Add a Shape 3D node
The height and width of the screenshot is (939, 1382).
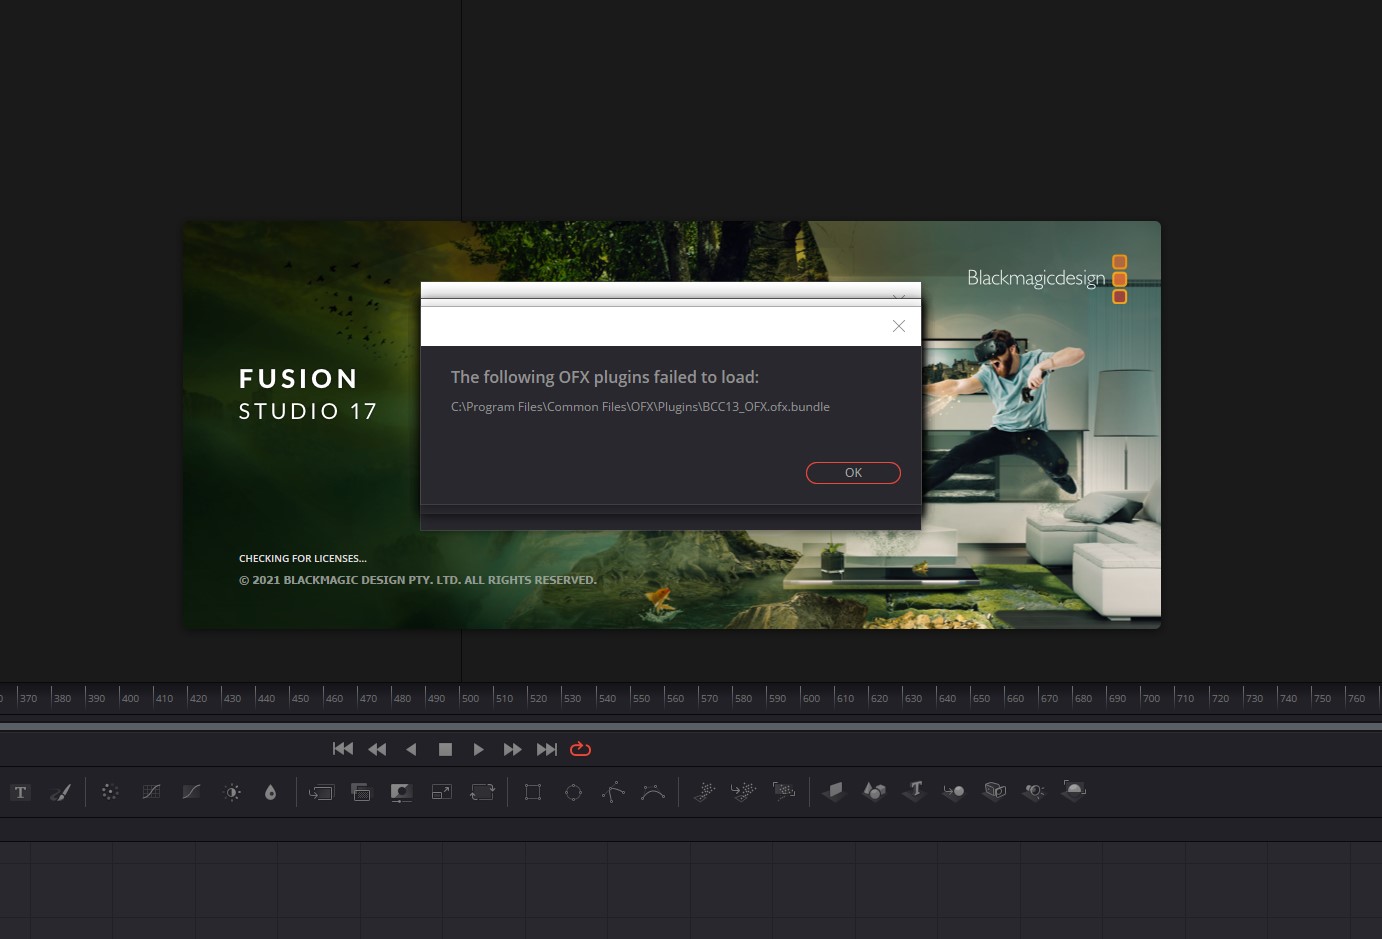[874, 791]
